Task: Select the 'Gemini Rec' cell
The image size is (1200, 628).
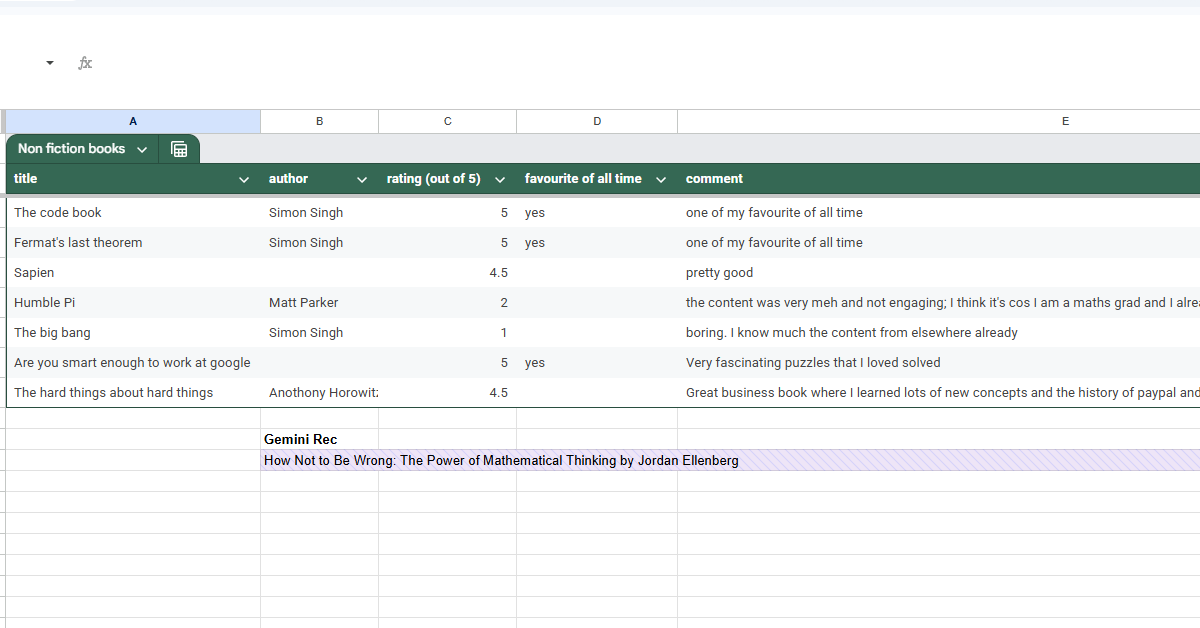Action: 319,439
